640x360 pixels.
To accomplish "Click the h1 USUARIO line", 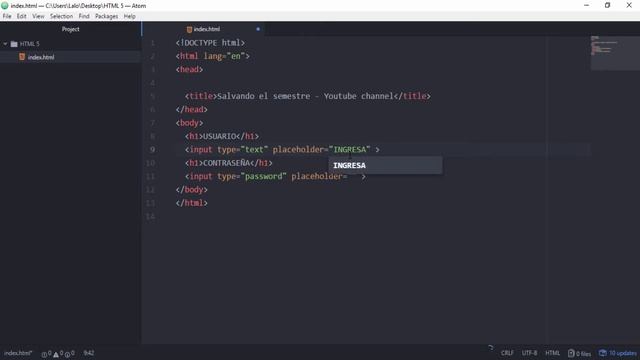I will [222, 136].
